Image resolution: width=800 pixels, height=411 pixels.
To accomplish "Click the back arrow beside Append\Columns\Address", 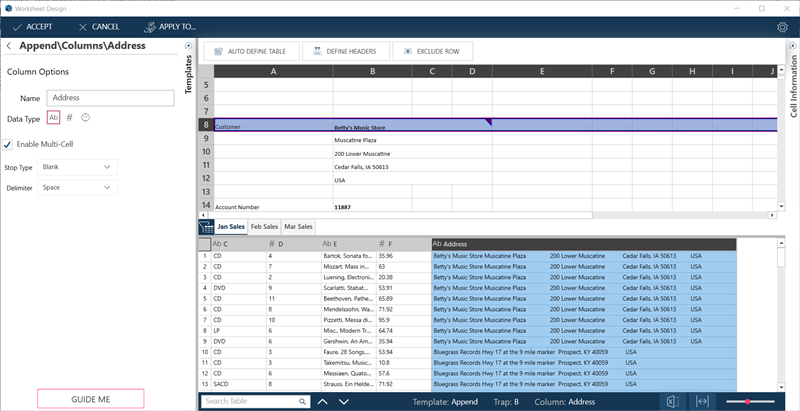I will tap(9, 46).
